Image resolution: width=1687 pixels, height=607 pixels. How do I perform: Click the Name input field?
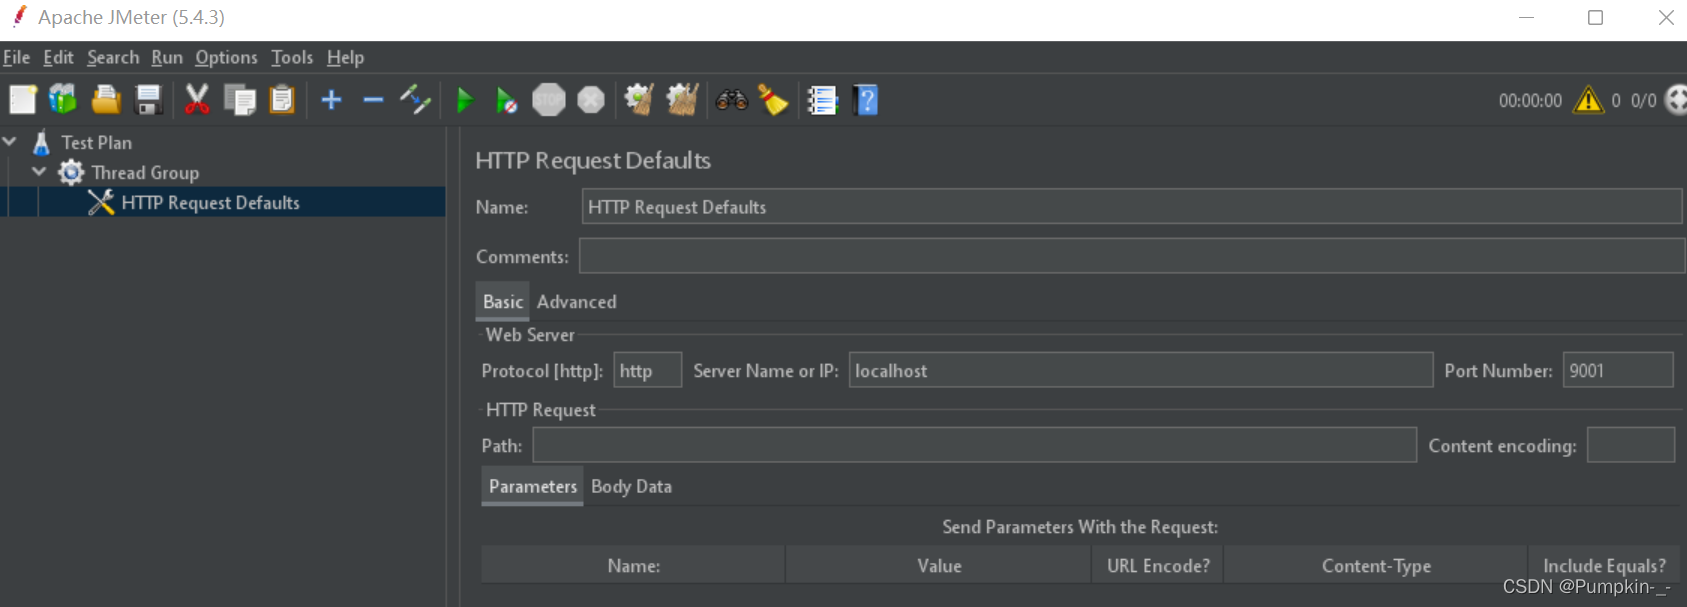coord(1132,207)
